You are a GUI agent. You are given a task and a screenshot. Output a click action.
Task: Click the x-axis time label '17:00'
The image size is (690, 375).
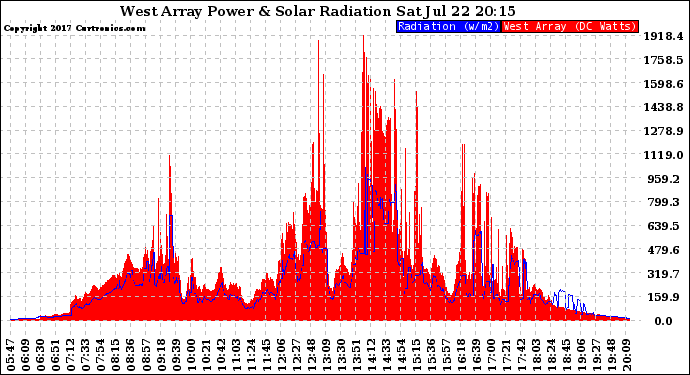tap(491, 355)
